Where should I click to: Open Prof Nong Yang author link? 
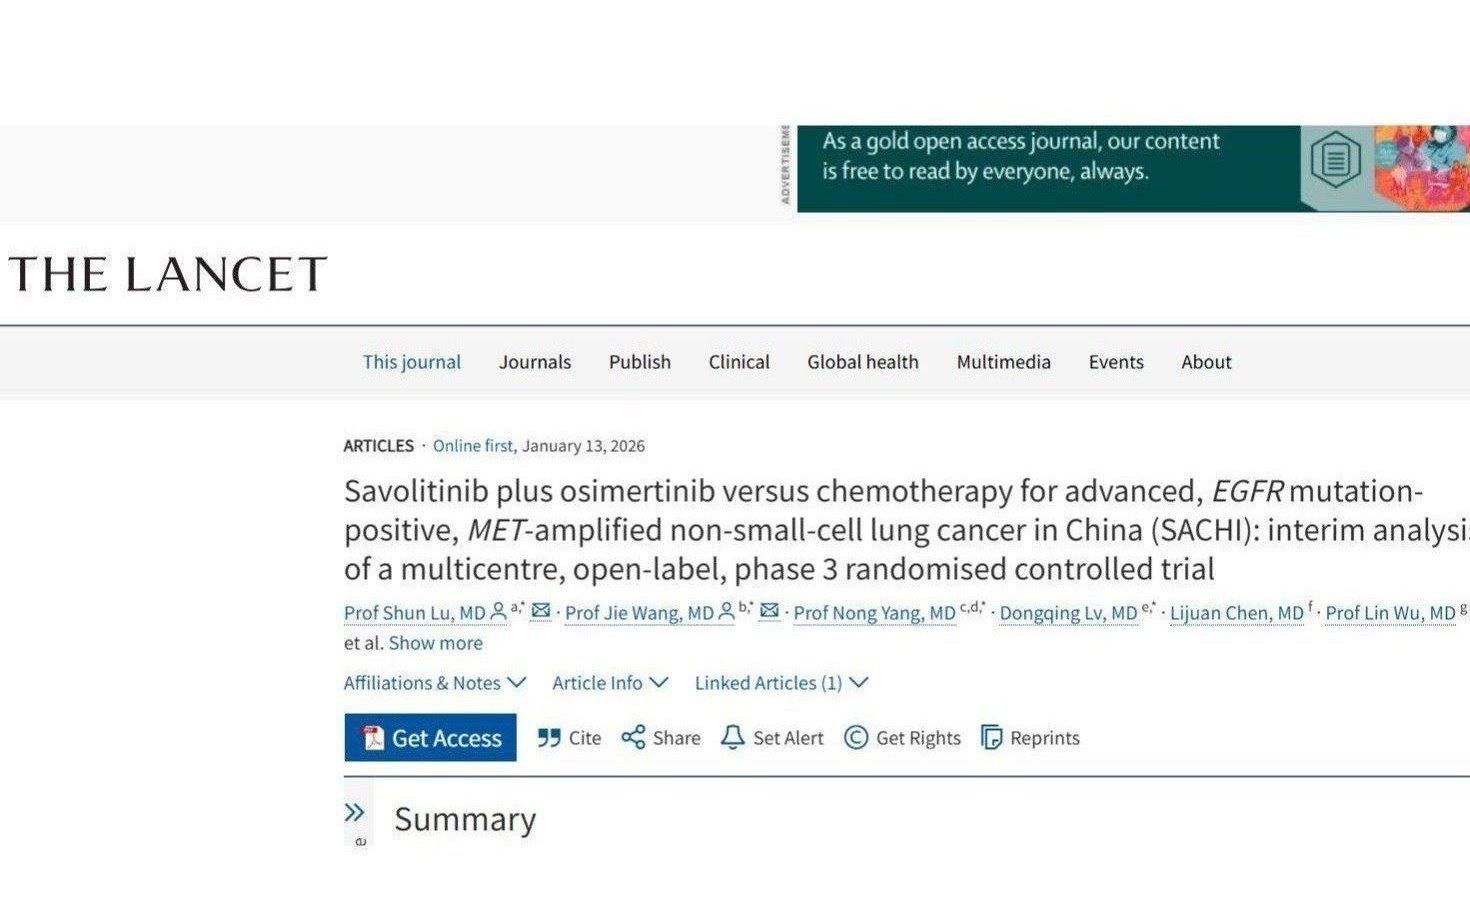pyautogui.click(x=874, y=613)
